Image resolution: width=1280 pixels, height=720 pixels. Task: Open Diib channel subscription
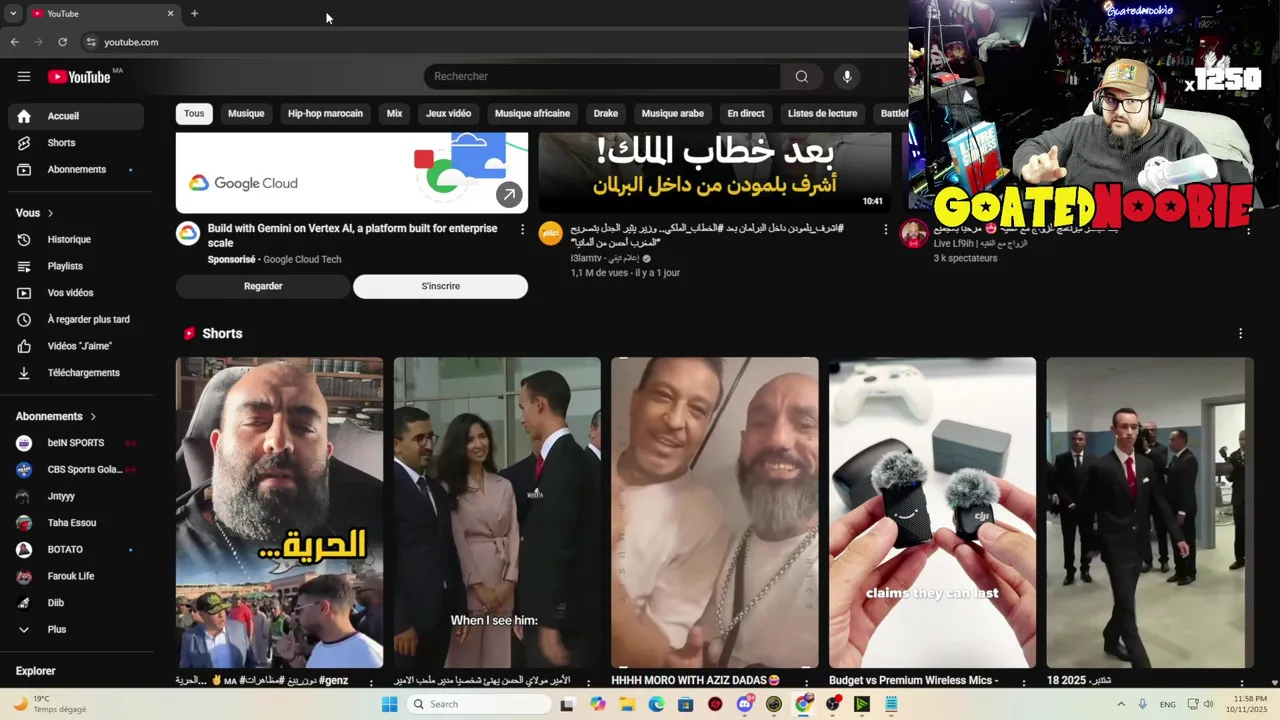76,603
